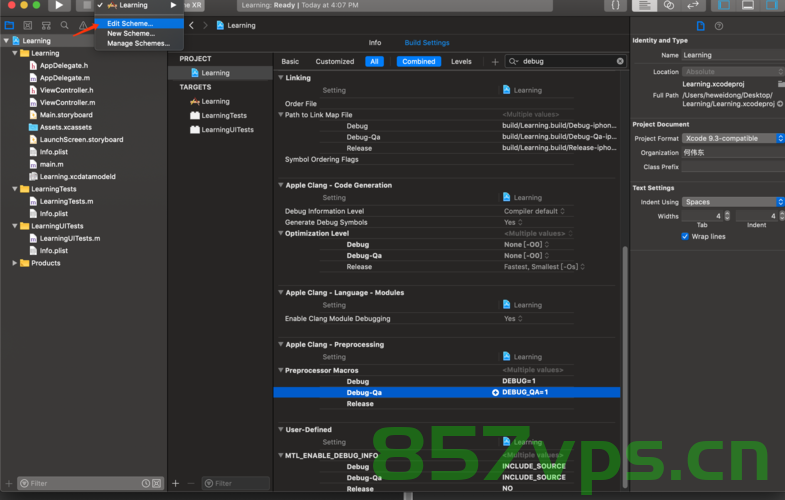The height and width of the screenshot is (500, 785).
Task: Collapse the Preprocessor Macros row
Action: (x=280, y=370)
